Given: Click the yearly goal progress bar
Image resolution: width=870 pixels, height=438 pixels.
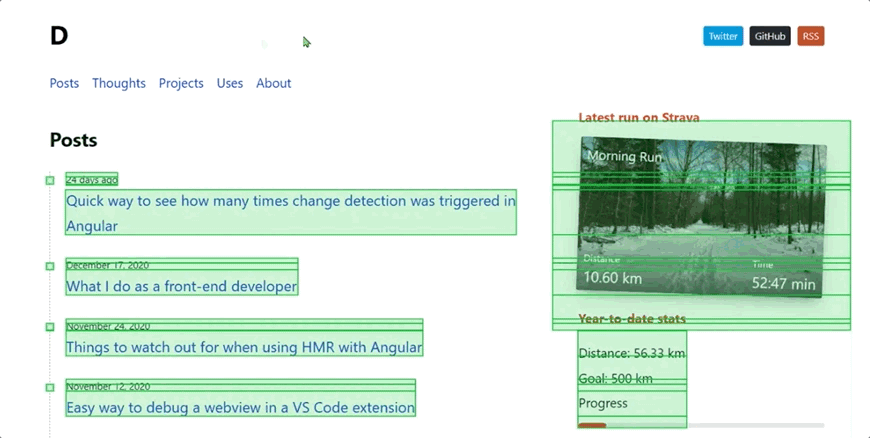Looking at the screenshot, I should 701,425.
